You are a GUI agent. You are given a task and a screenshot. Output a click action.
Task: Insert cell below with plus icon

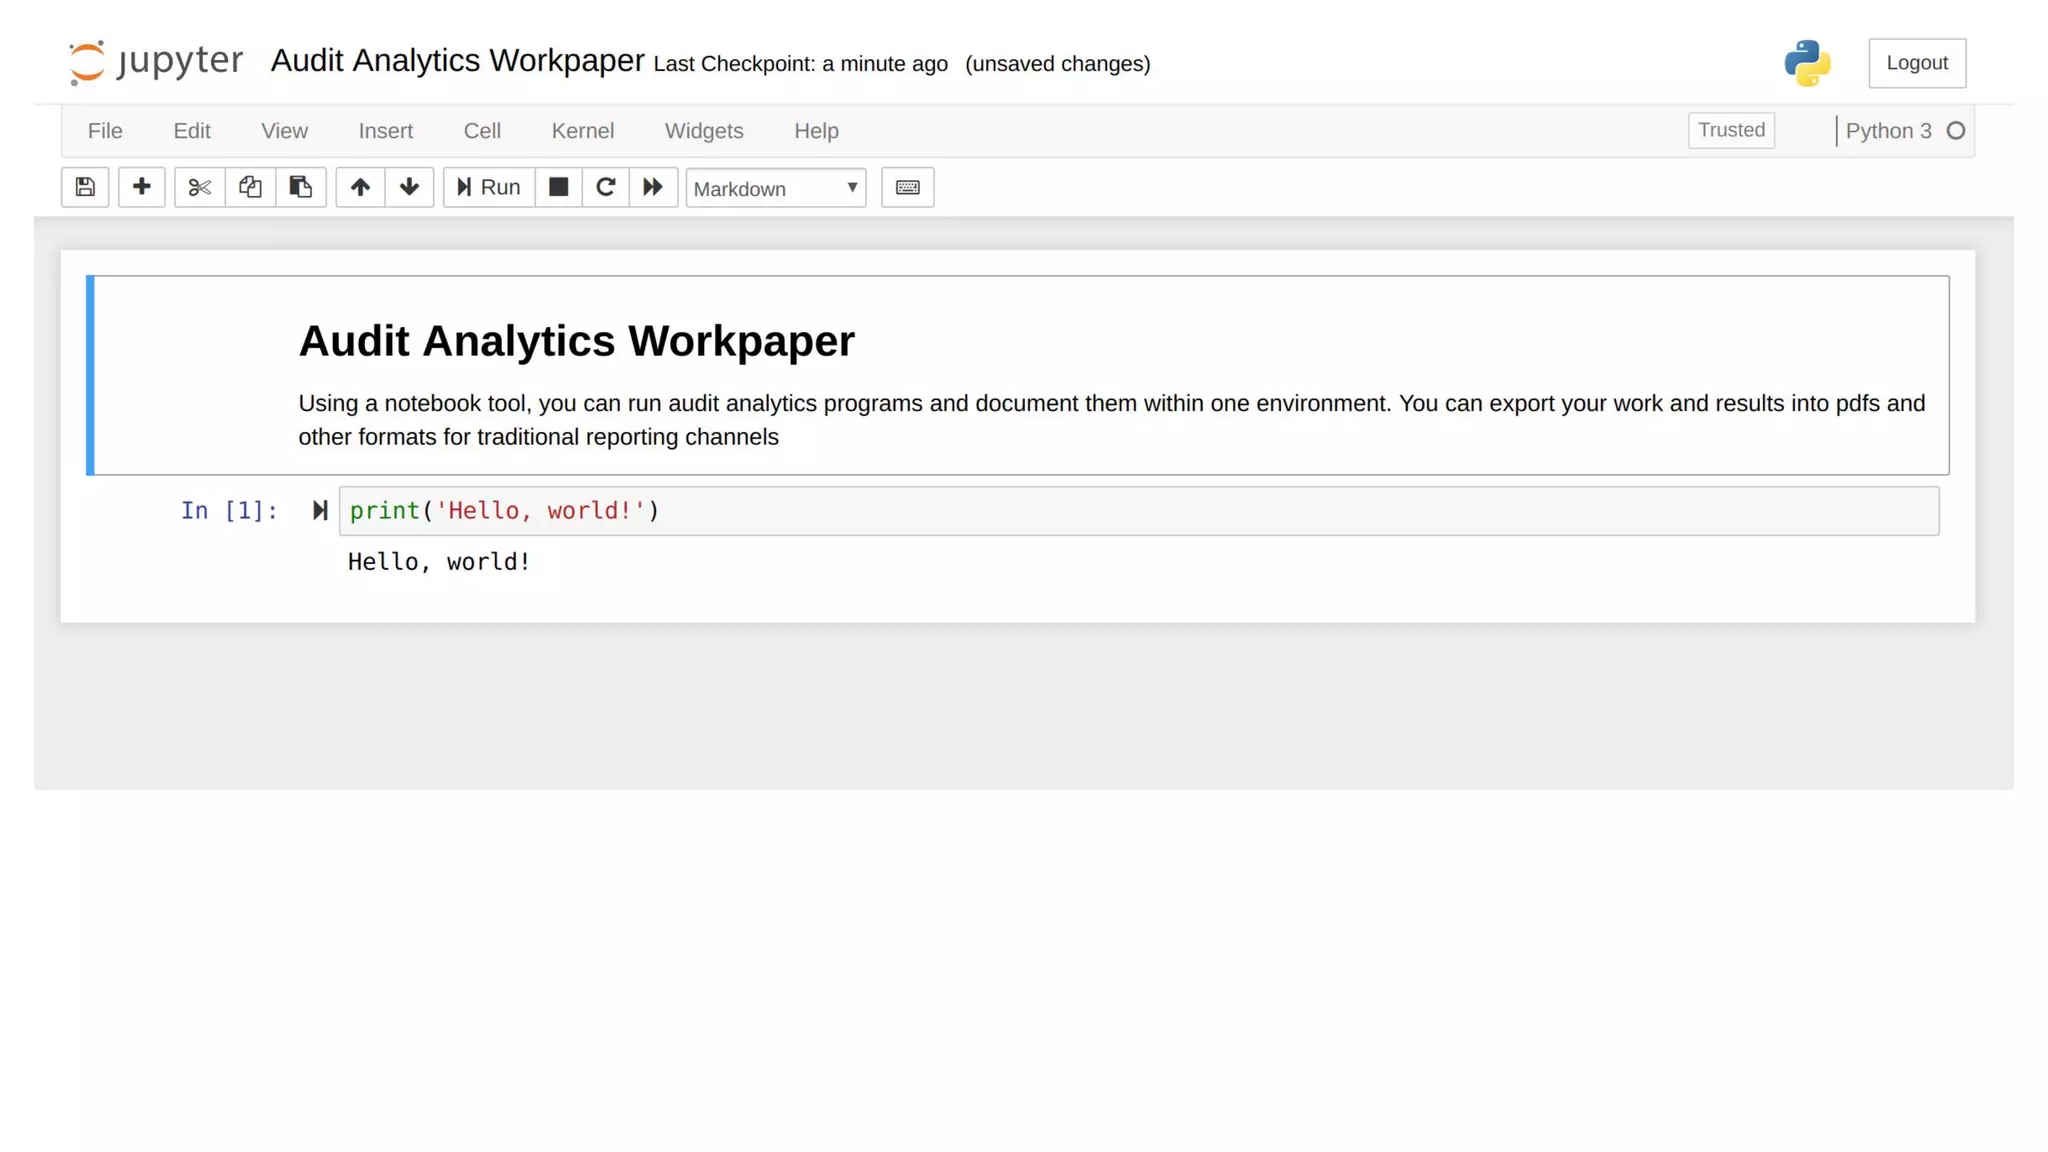point(141,187)
